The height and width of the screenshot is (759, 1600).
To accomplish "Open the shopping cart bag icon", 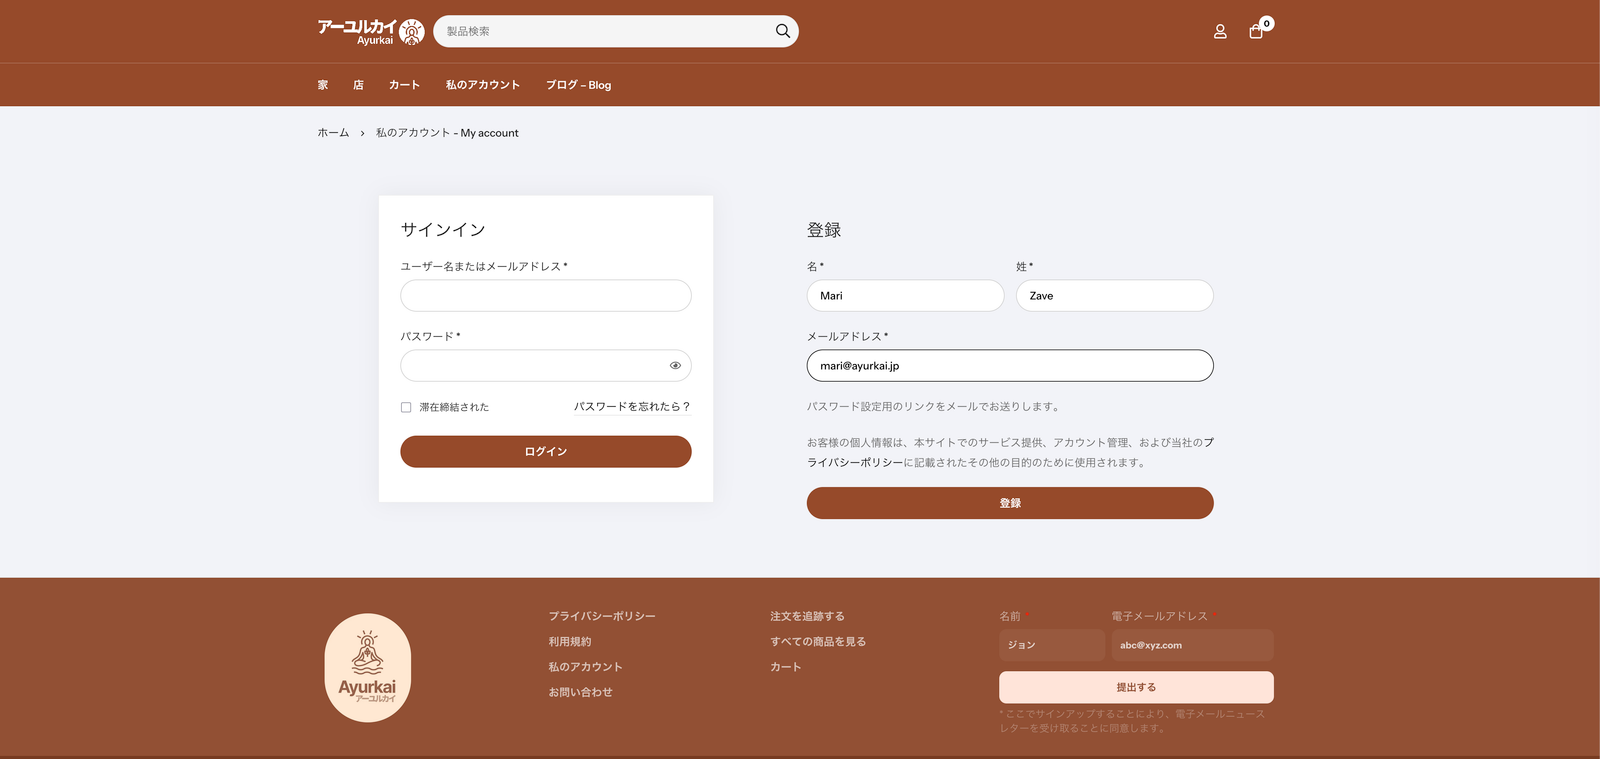I will 1256,32.
